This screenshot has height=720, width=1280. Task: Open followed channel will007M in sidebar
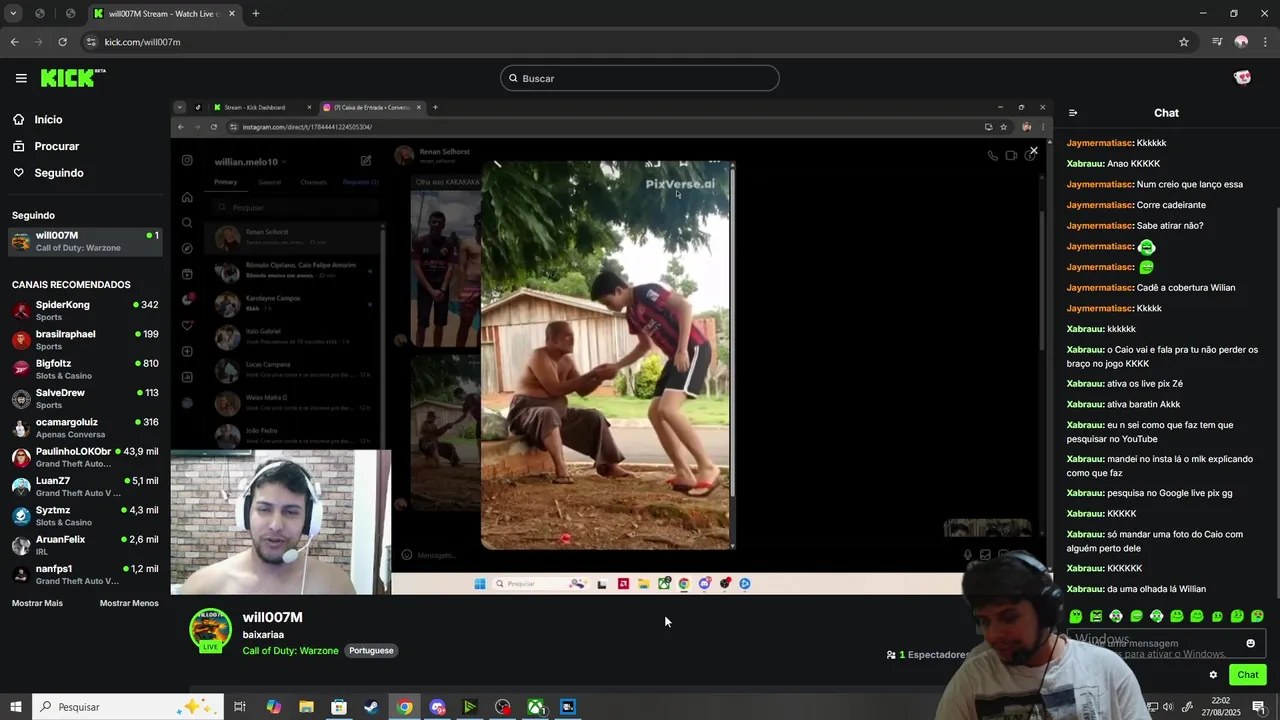(x=85, y=241)
